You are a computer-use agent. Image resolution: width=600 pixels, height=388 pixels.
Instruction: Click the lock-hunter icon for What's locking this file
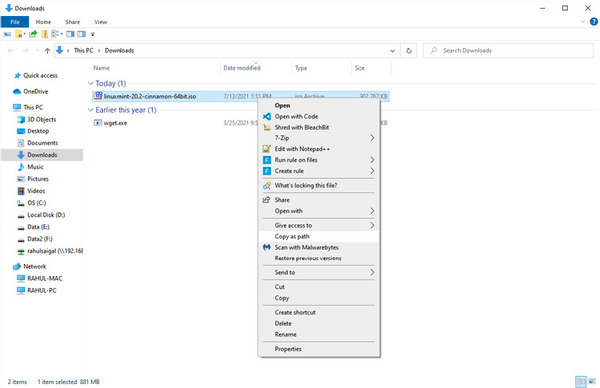click(267, 186)
